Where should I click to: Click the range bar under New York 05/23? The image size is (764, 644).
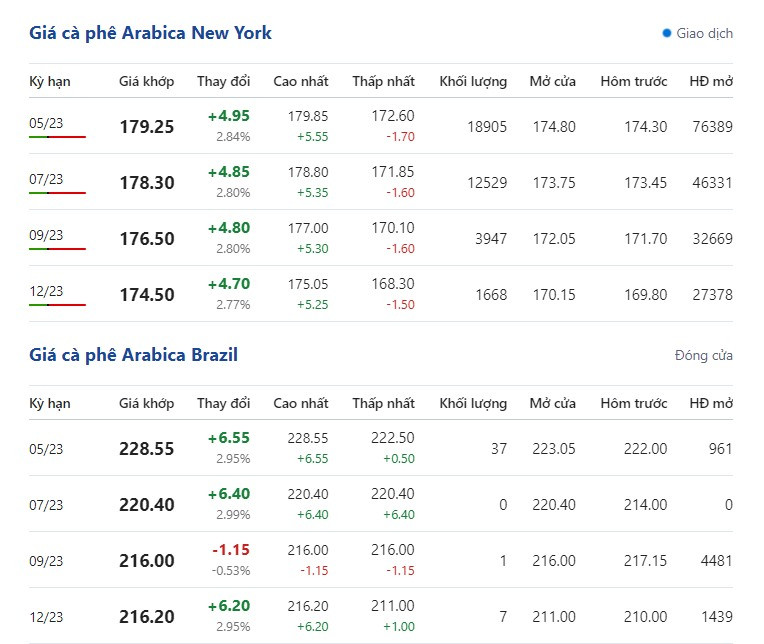57,137
